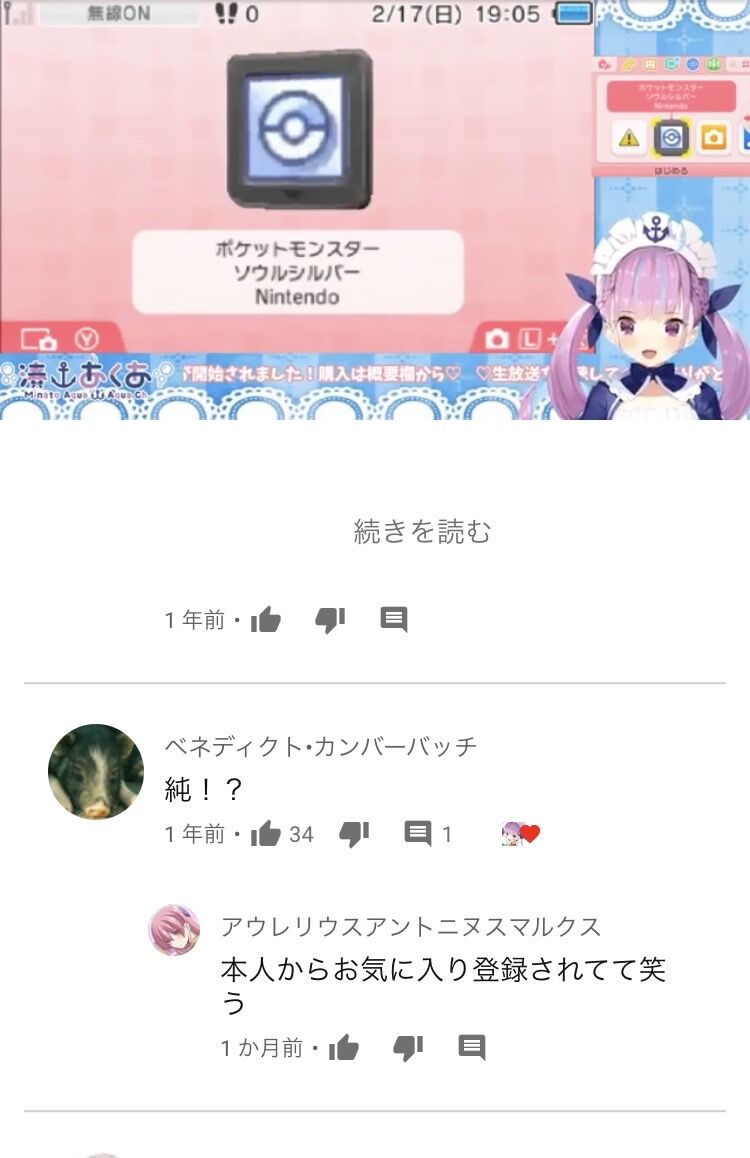Viewport: 750px width, 1158px height.
Task: Open ベネディクト・カンバーバッチ channel name
Action: point(321,747)
